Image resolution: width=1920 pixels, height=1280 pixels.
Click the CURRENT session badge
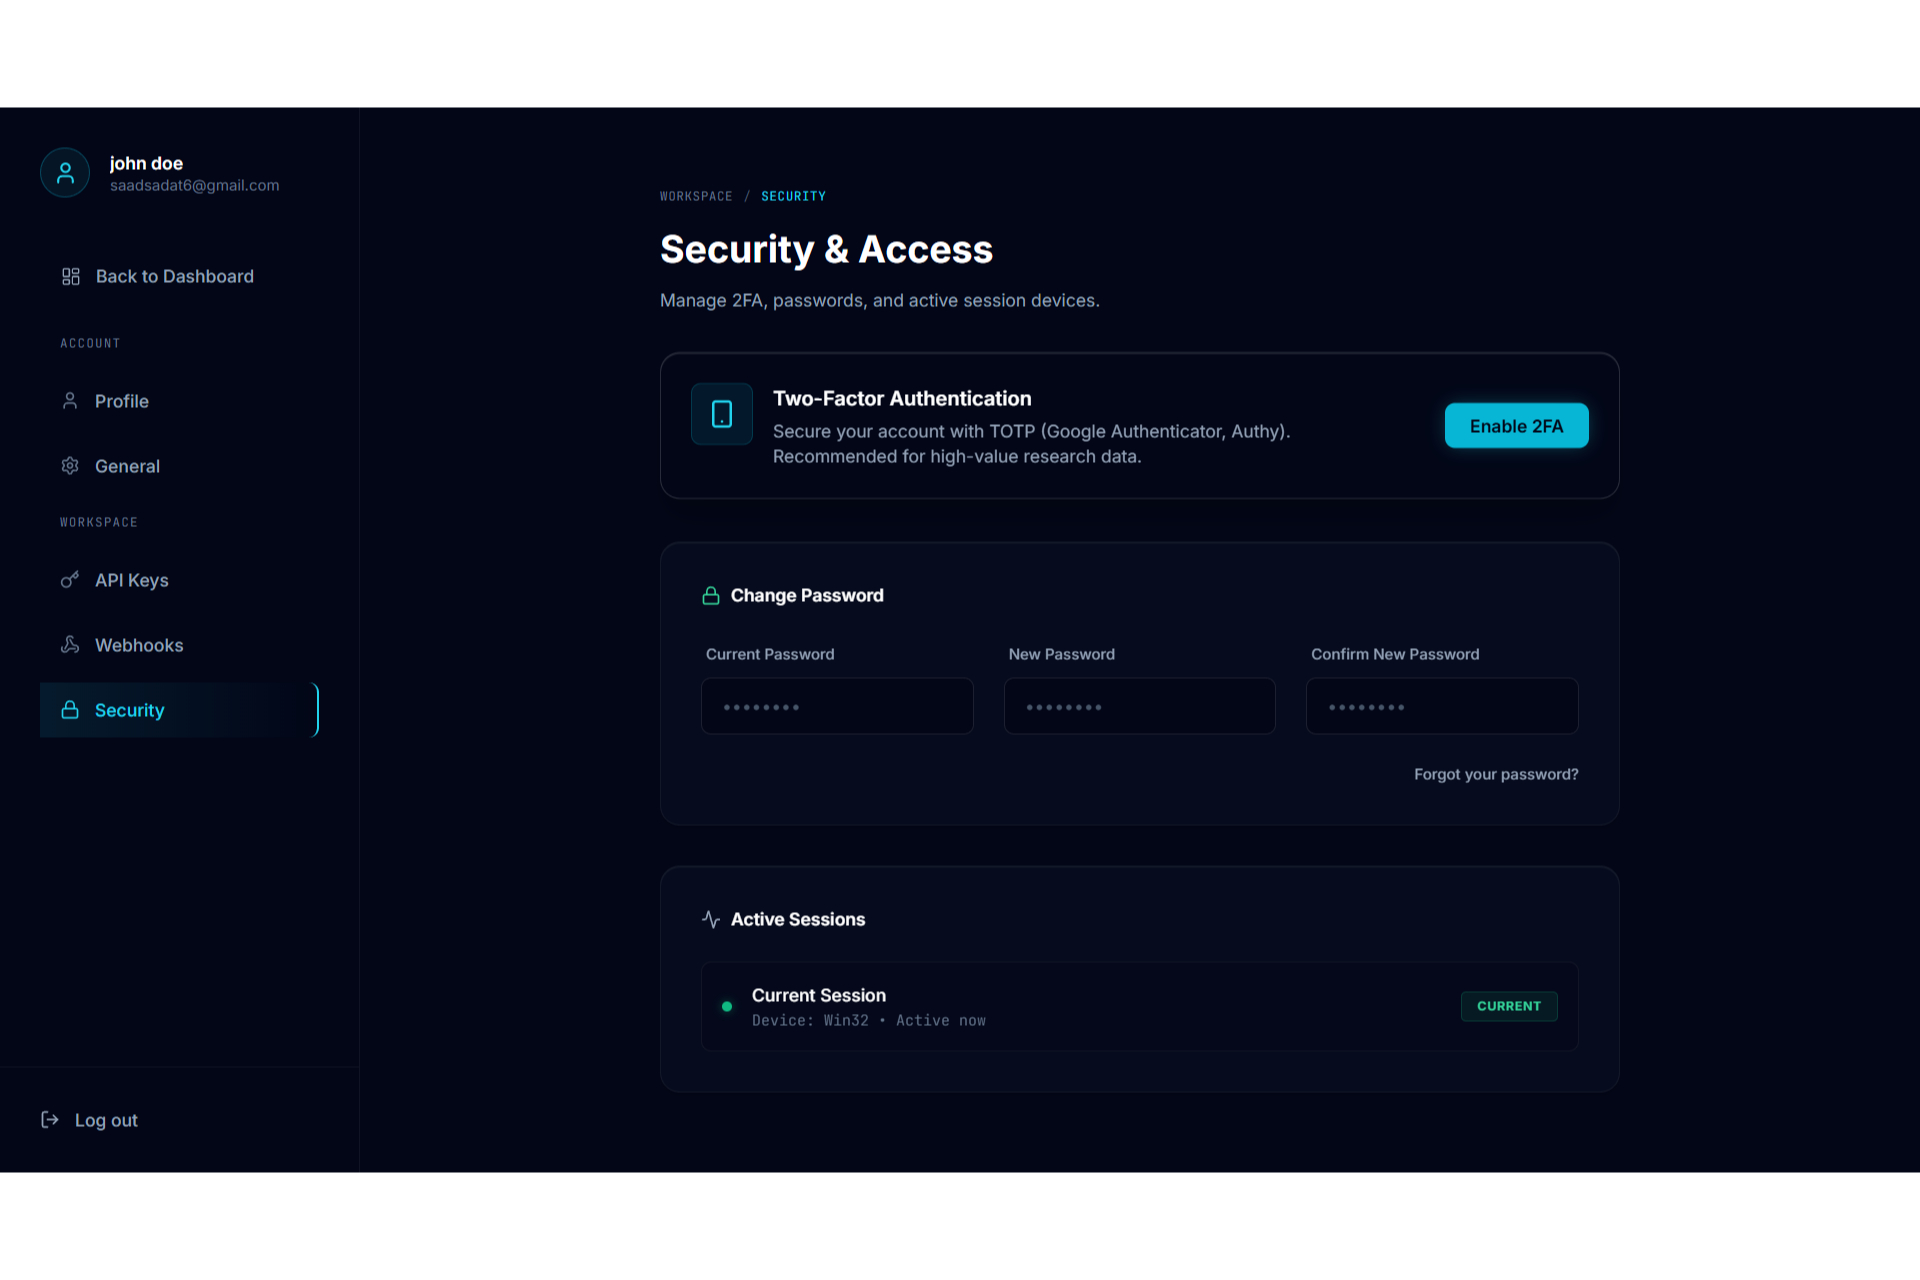tap(1509, 1006)
